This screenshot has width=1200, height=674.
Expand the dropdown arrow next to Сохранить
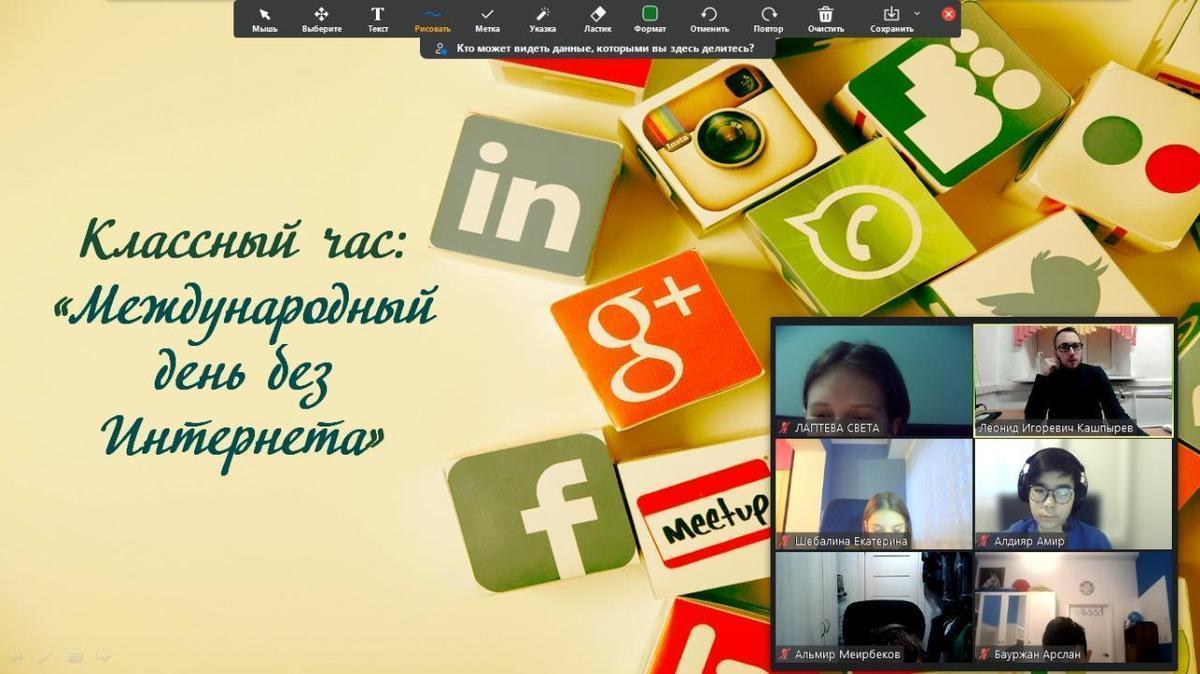(x=917, y=13)
